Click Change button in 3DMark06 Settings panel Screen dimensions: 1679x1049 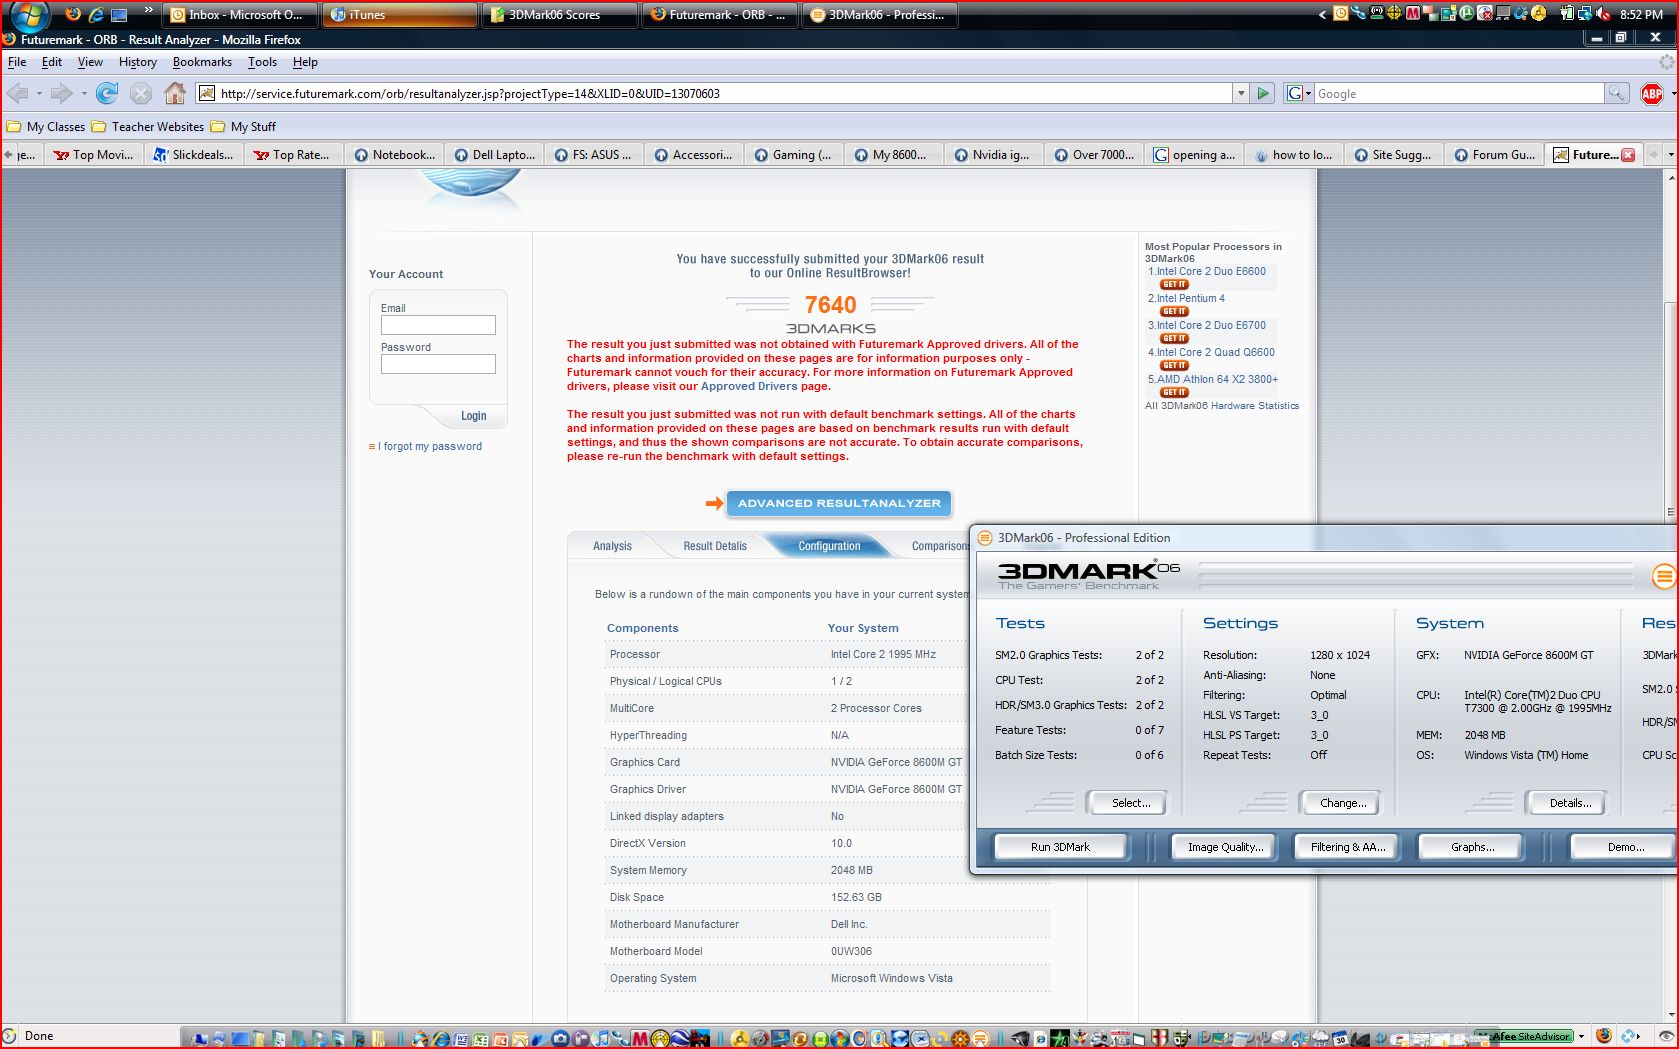point(1342,803)
